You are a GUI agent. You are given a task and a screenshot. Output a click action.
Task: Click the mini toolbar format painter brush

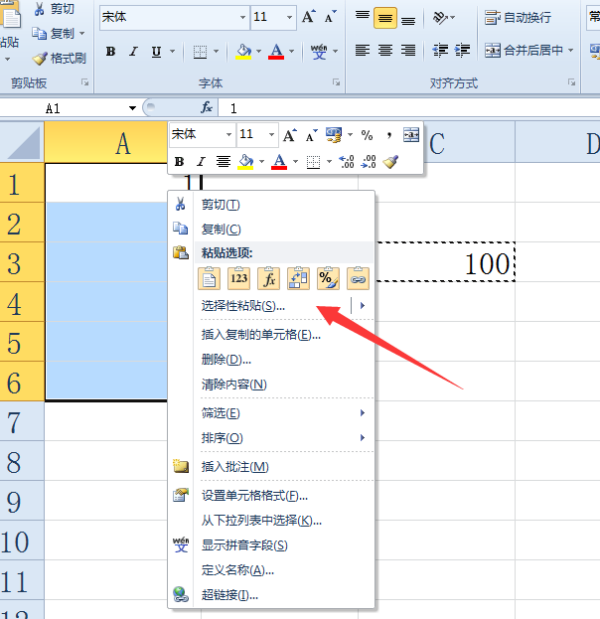[391, 161]
